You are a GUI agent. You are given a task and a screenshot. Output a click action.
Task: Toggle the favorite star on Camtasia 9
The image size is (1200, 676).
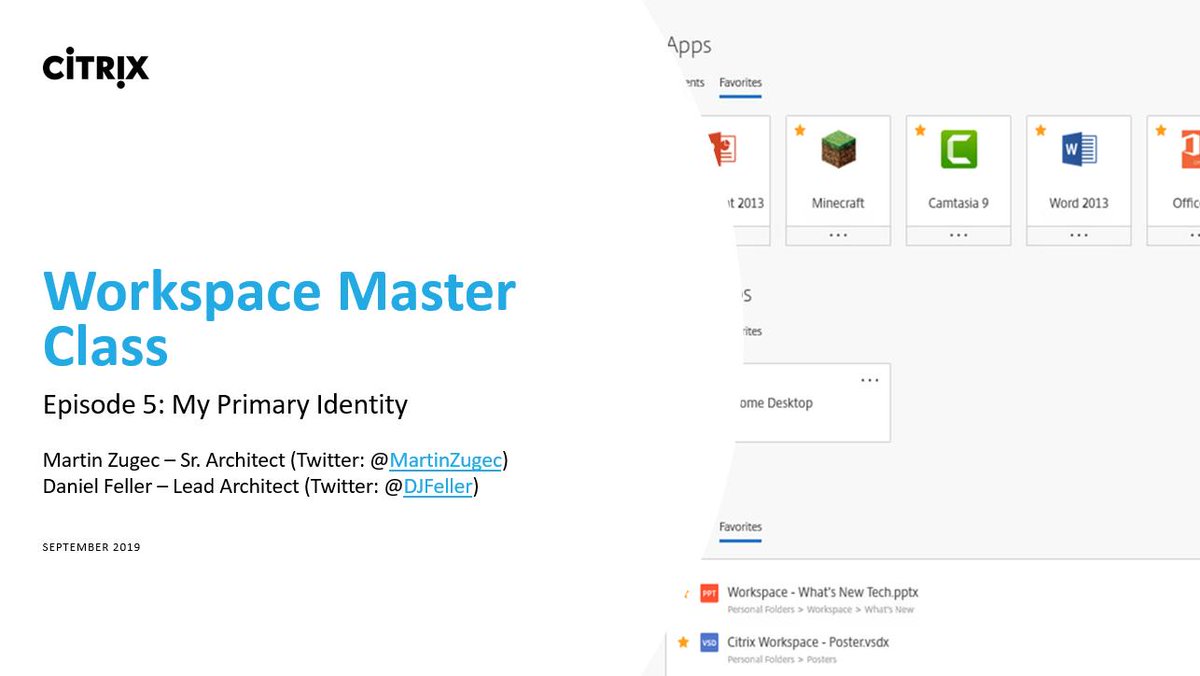[920, 130]
